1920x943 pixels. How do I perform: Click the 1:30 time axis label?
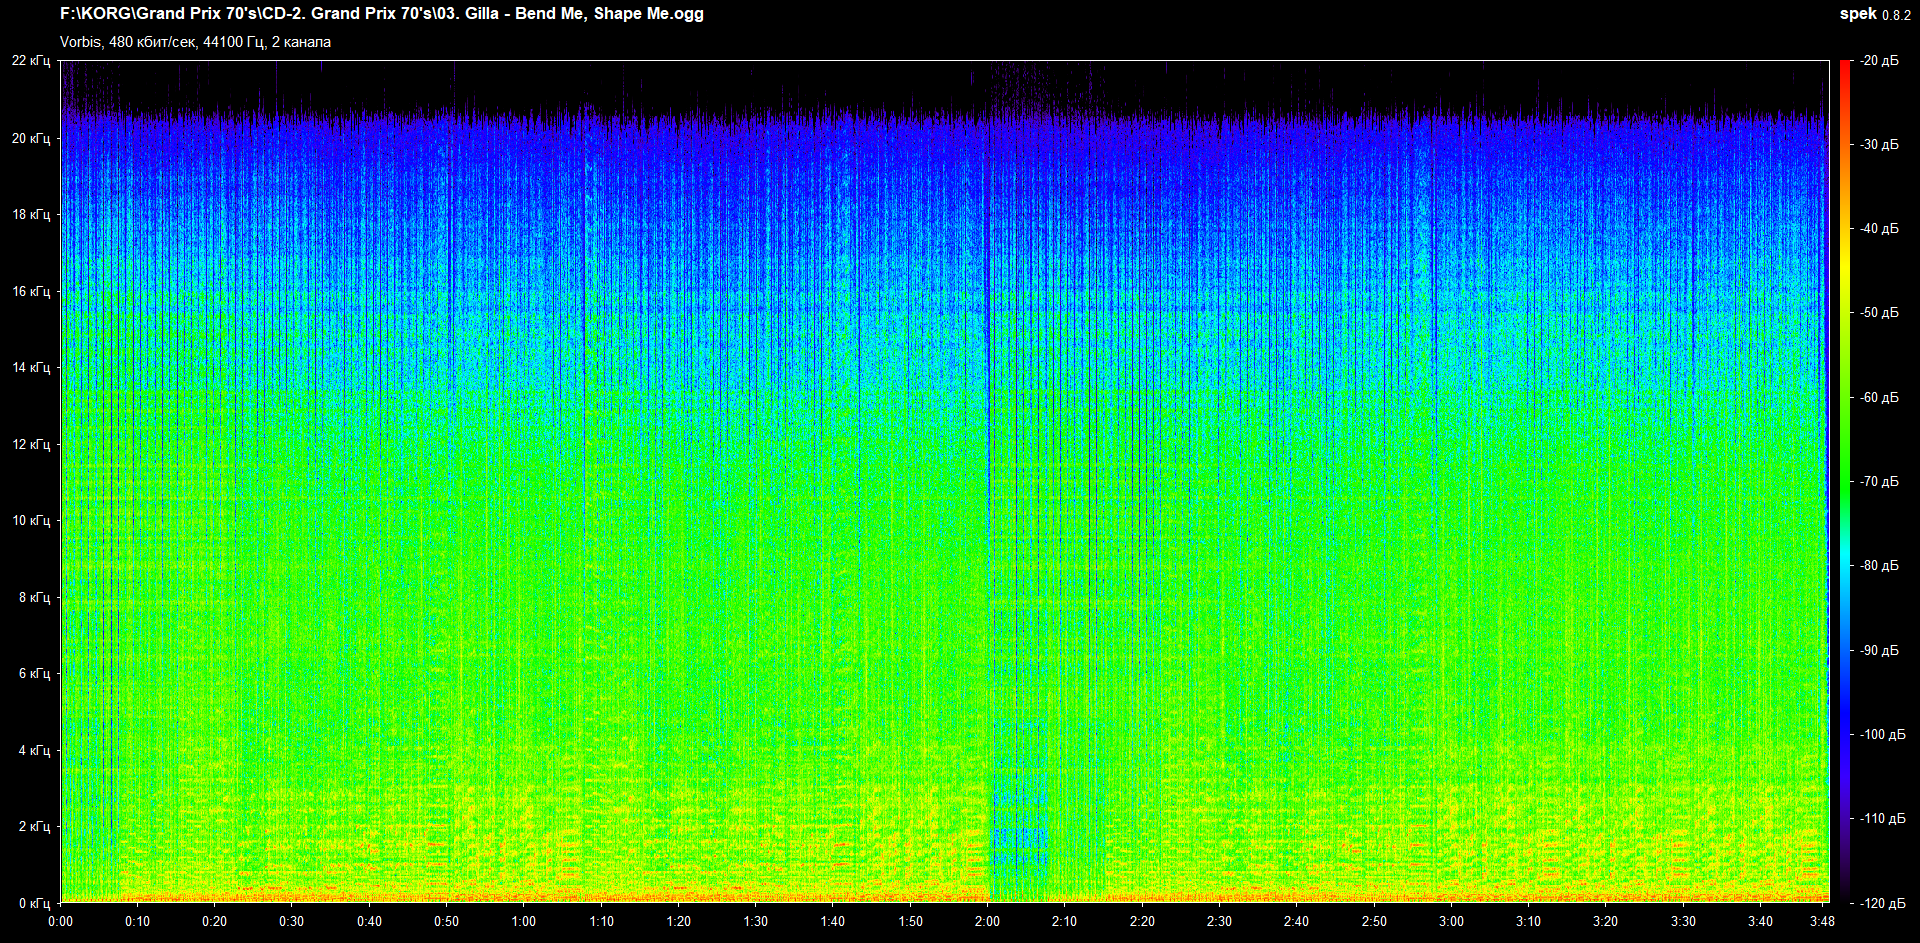(756, 921)
